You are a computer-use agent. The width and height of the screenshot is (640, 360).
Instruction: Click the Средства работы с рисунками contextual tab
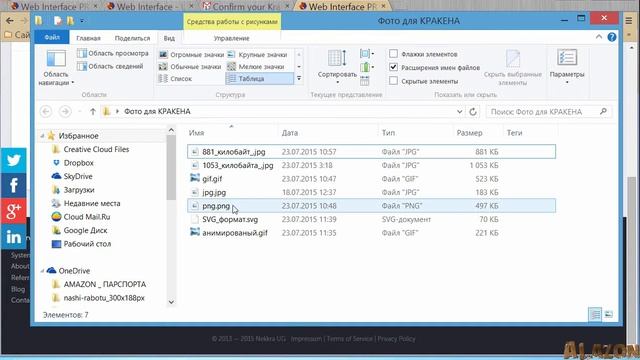click(232, 22)
